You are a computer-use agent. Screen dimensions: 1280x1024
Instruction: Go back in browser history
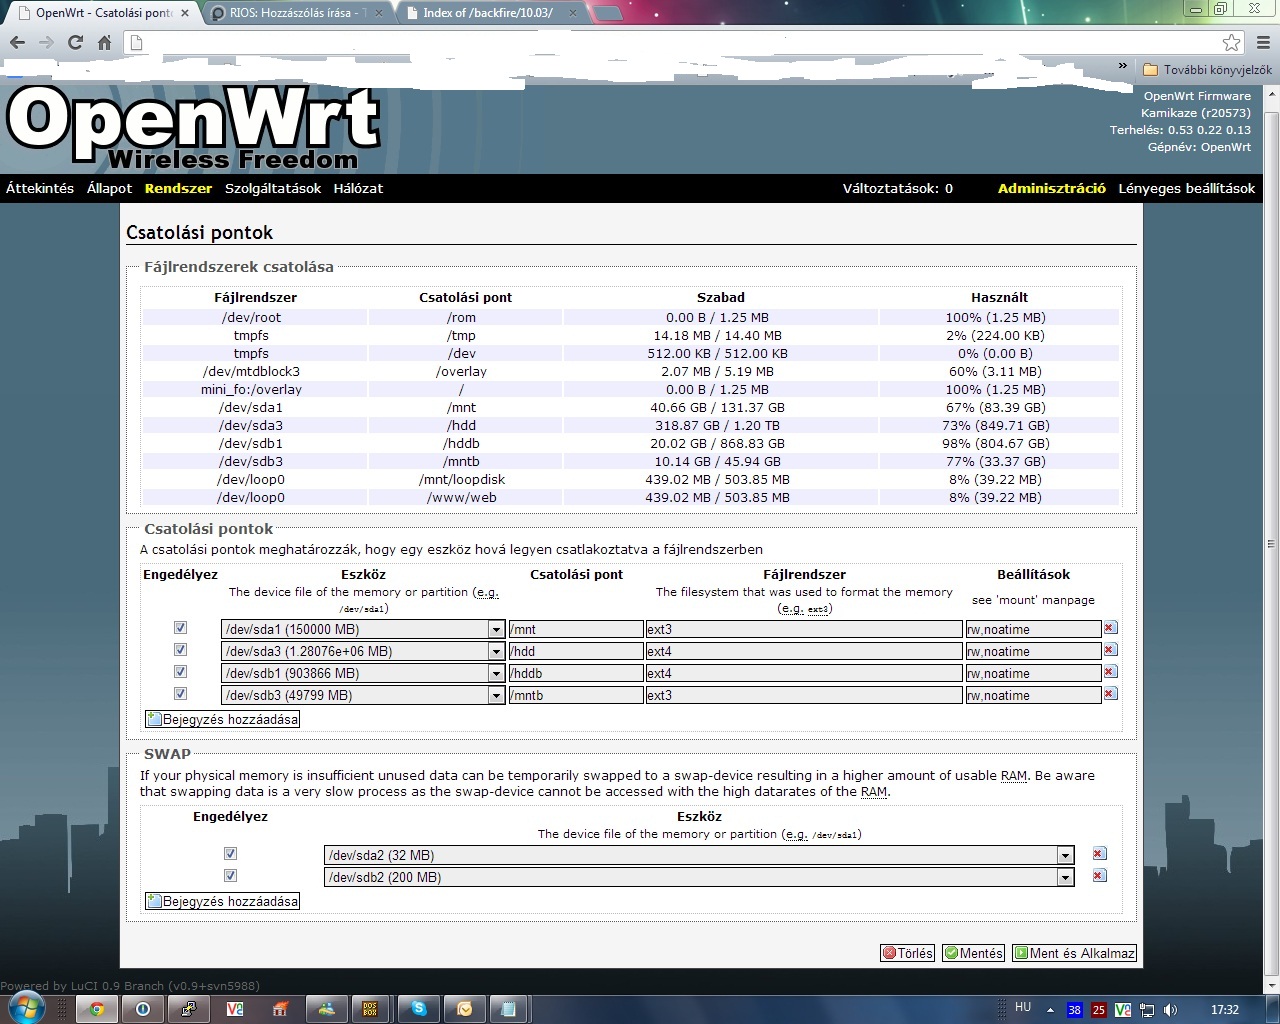17,42
